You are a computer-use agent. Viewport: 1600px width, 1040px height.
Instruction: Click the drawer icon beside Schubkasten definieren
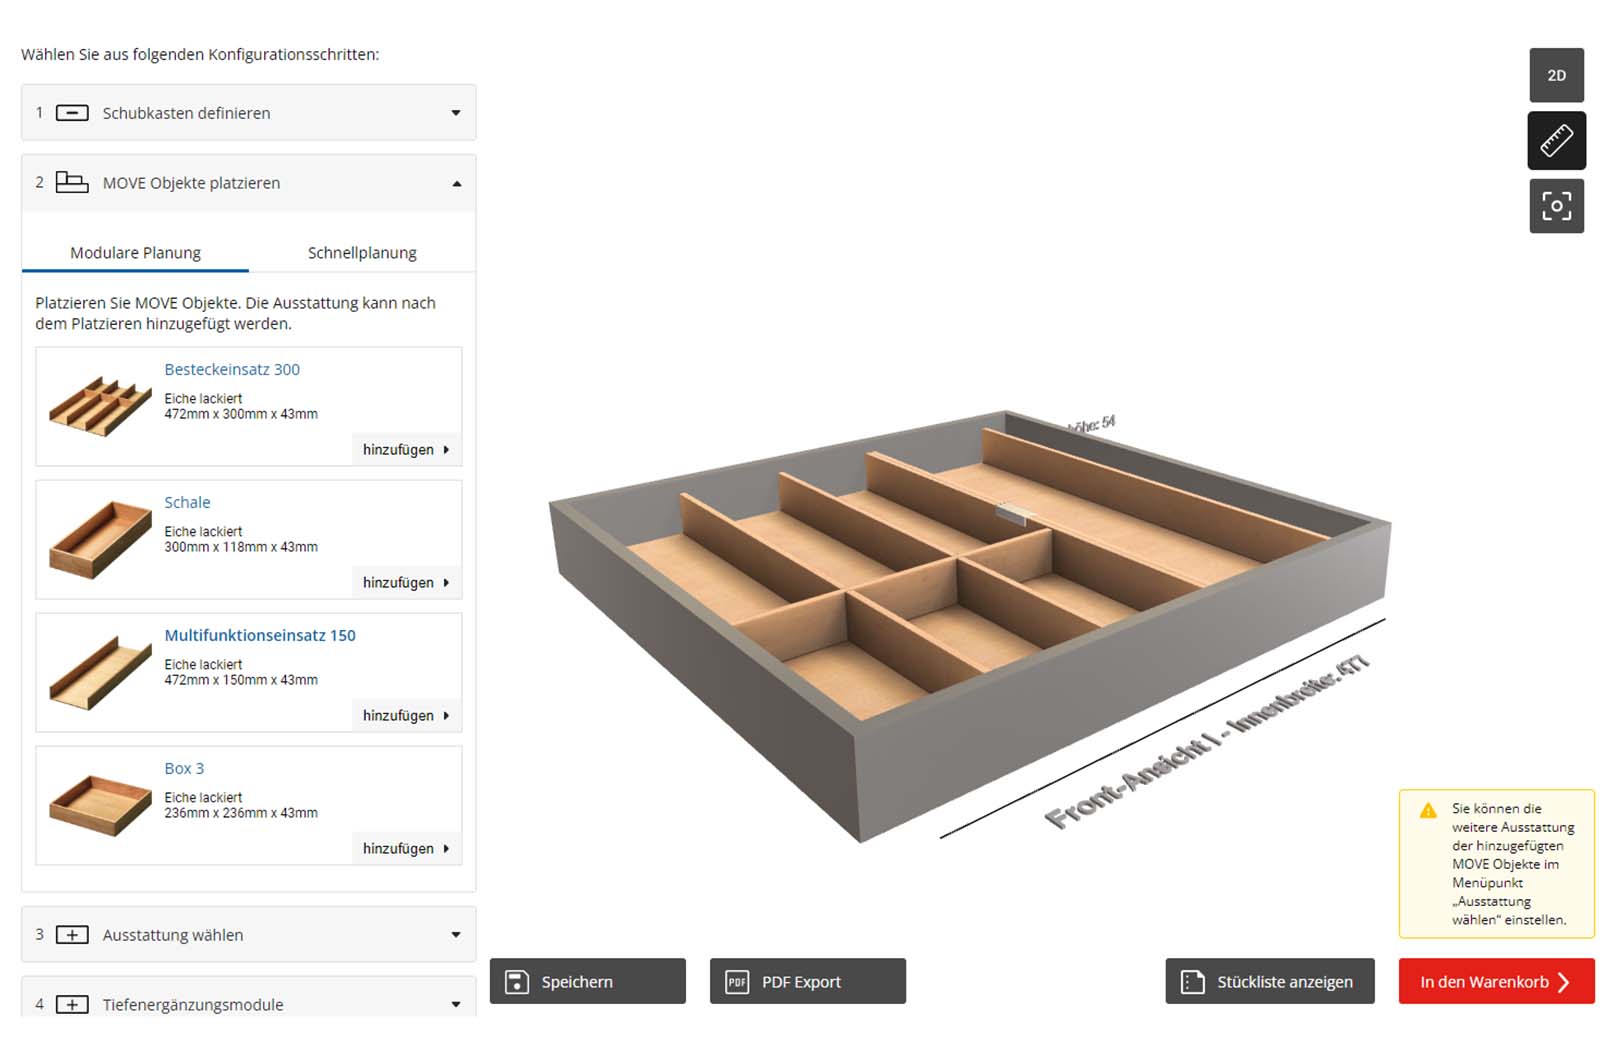click(x=71, y=113)
